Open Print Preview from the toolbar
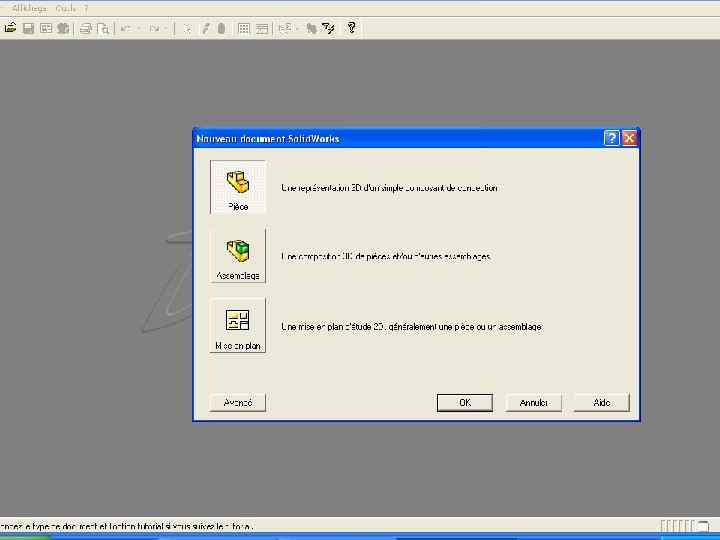The height and width of the screenshot is (540, 720). (103, 29)
